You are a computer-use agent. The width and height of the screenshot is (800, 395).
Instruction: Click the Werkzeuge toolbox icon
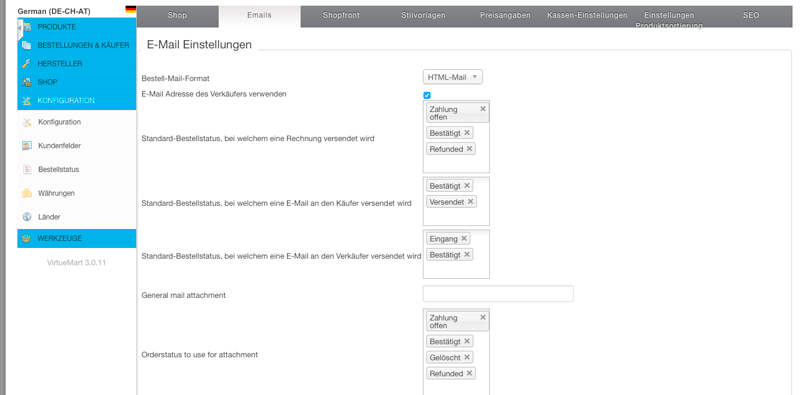27,238
